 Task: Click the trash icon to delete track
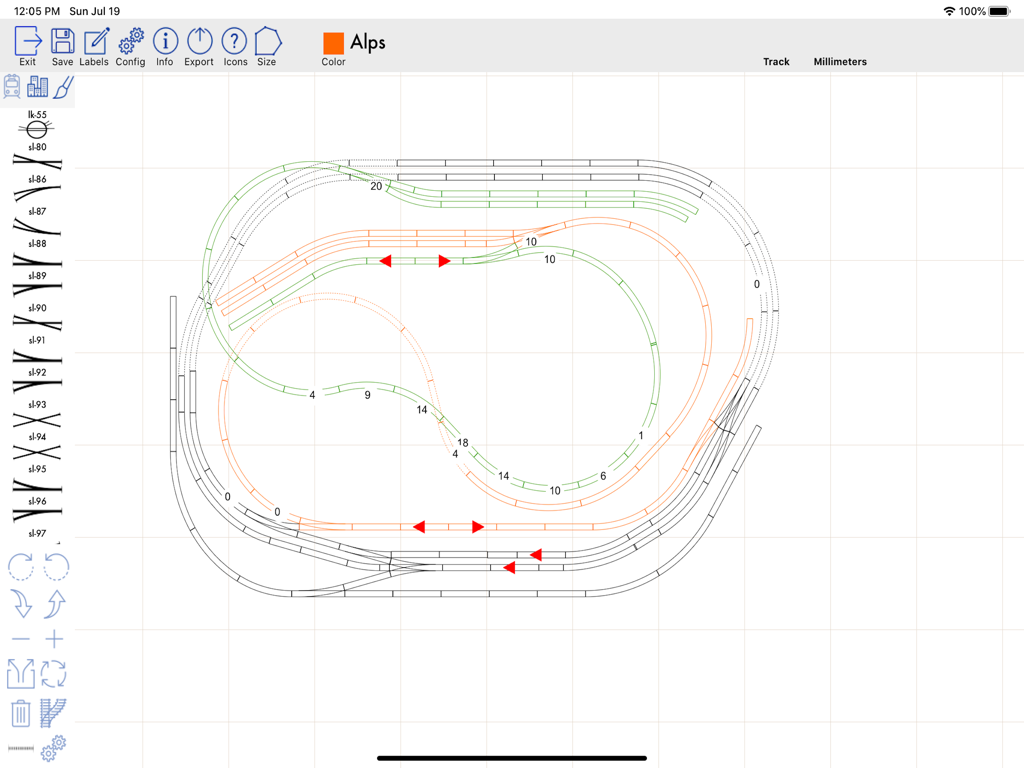click(20, 712)
